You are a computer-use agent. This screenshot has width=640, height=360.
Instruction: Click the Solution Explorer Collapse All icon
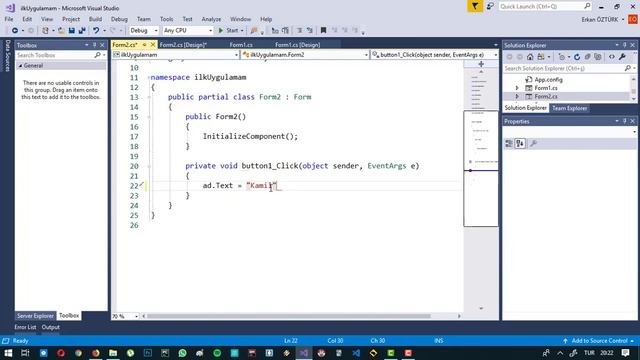click(587, 57)
